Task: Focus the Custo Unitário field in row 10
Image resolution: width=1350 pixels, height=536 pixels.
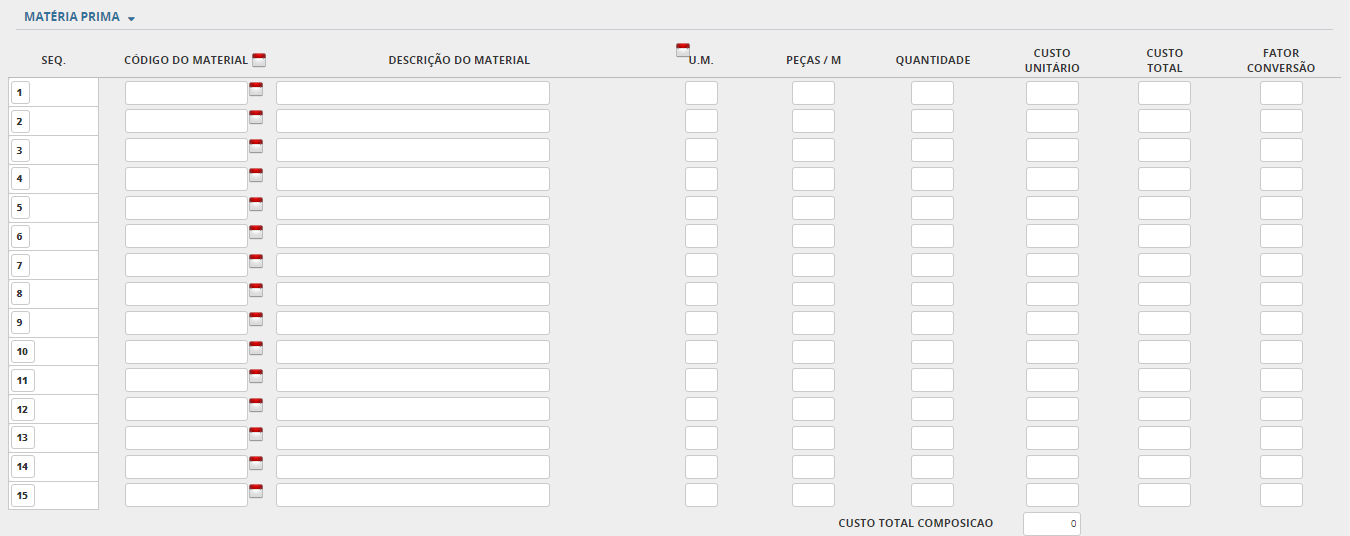Action: click(x=1052, y=352)
